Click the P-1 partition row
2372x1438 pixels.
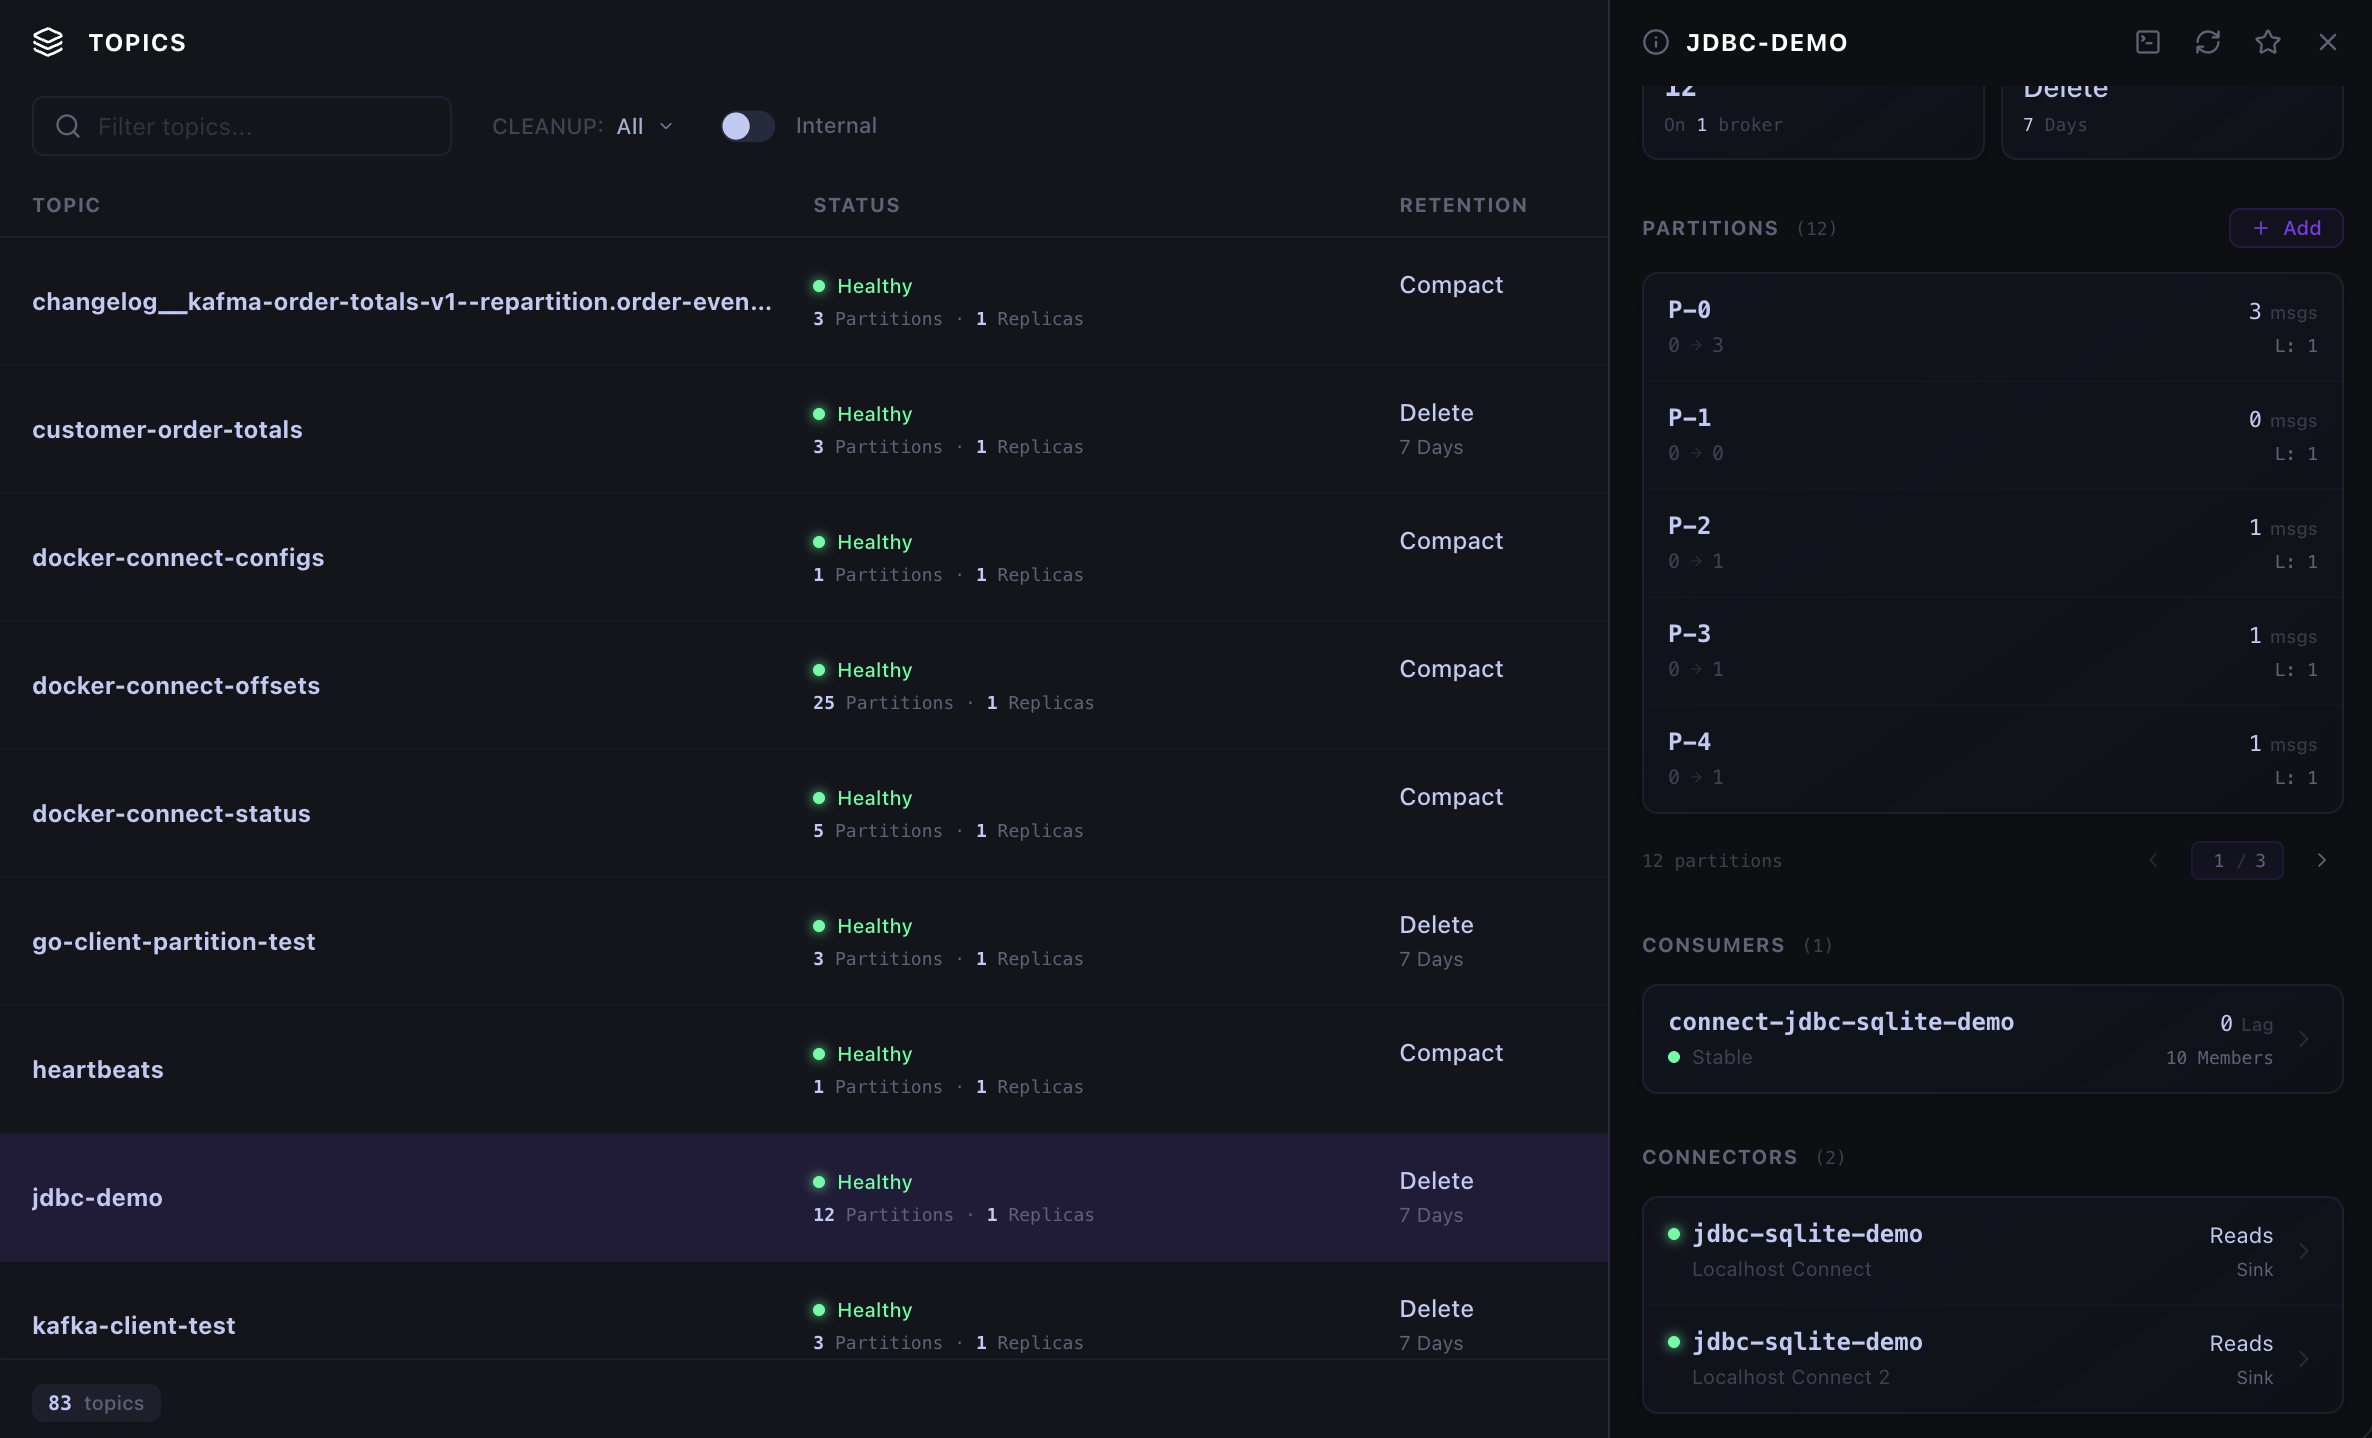pos(1992,435)
